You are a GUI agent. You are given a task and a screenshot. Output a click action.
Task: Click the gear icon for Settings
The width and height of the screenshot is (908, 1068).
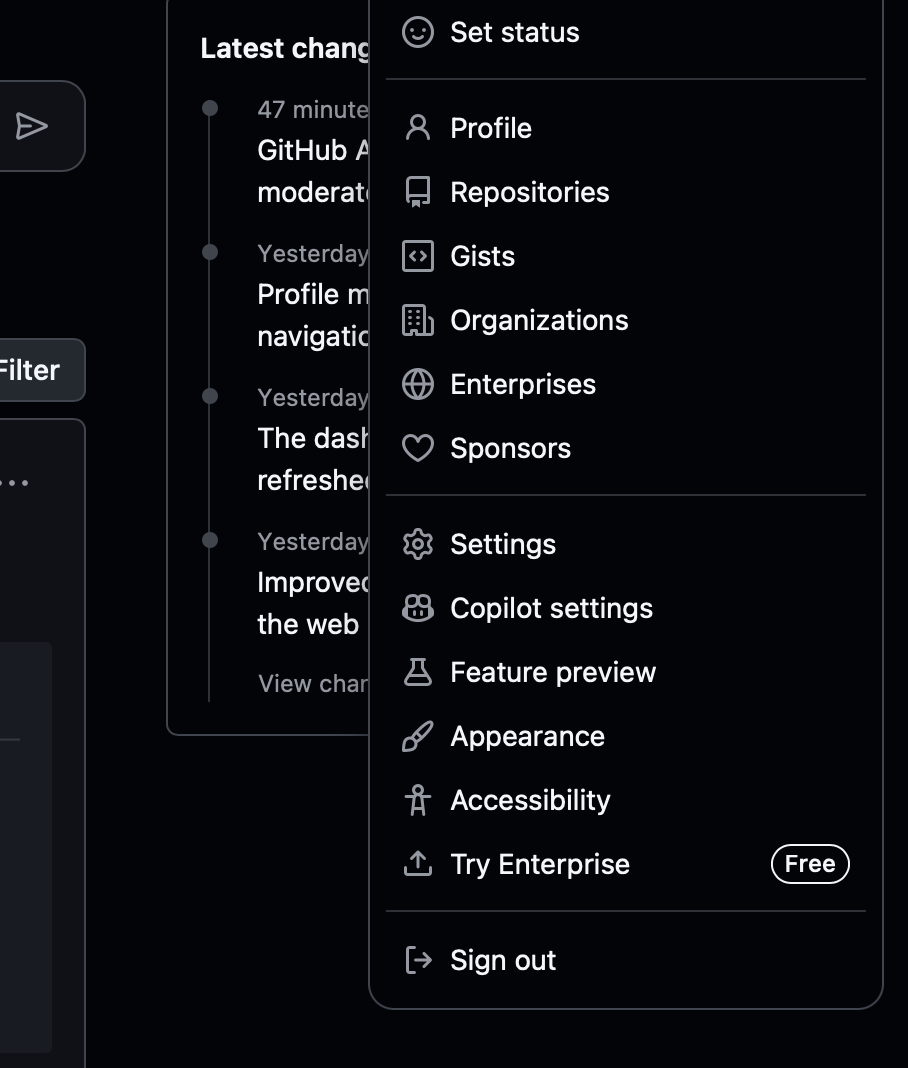[418, 544]
